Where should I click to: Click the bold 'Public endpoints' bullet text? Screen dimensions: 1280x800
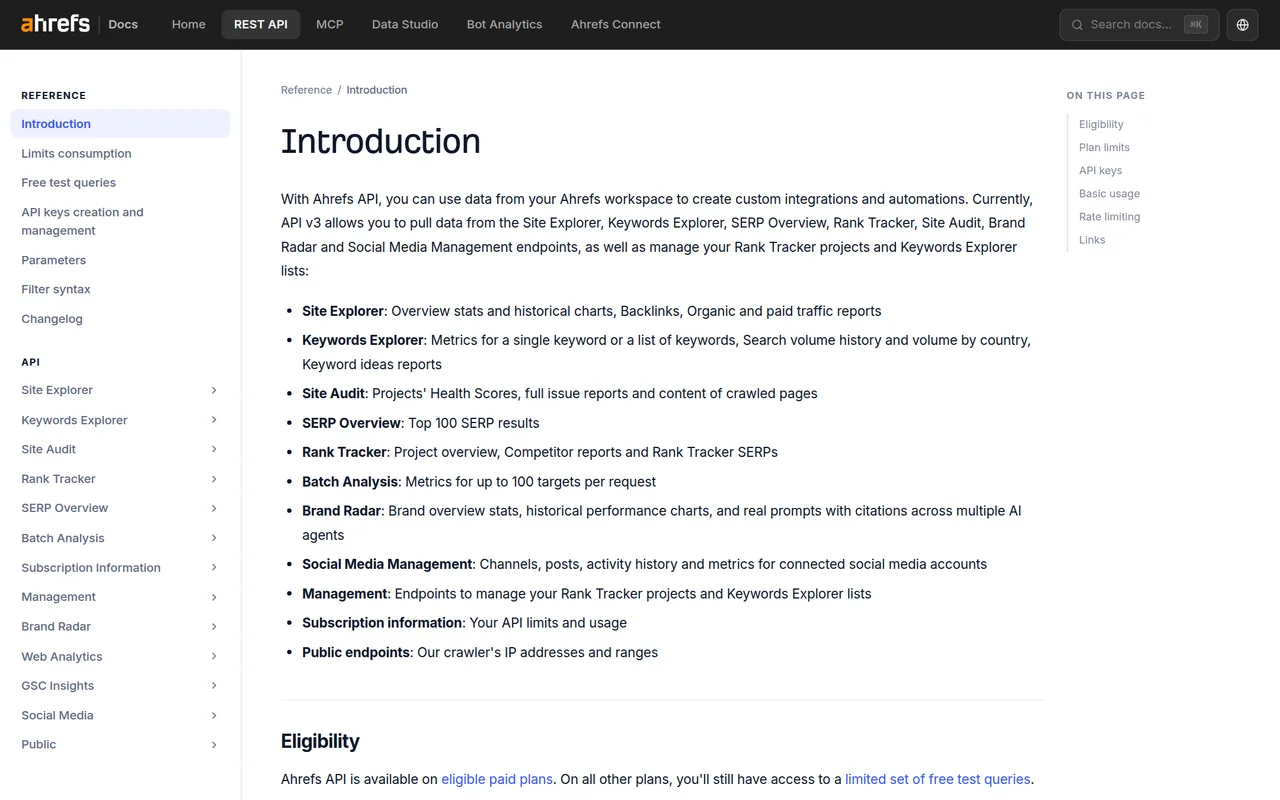[x=356, y=652]
